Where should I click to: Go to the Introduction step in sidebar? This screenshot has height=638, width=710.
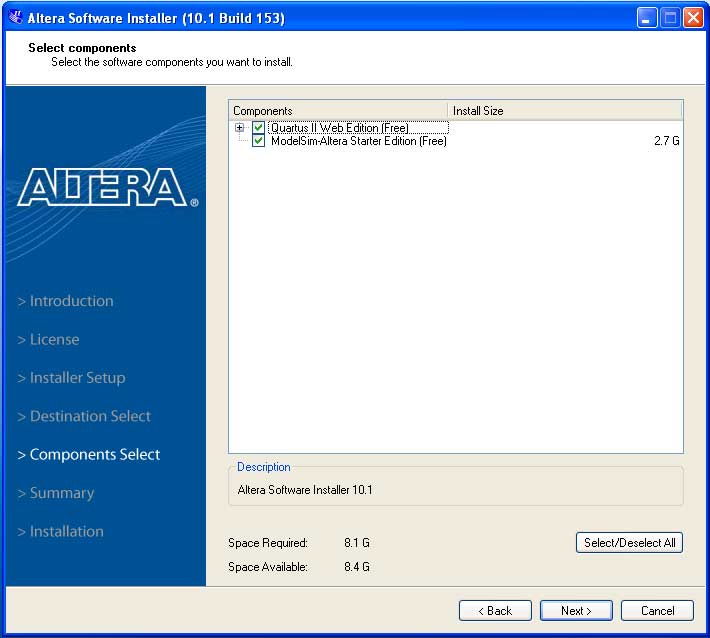click(71, 301)
